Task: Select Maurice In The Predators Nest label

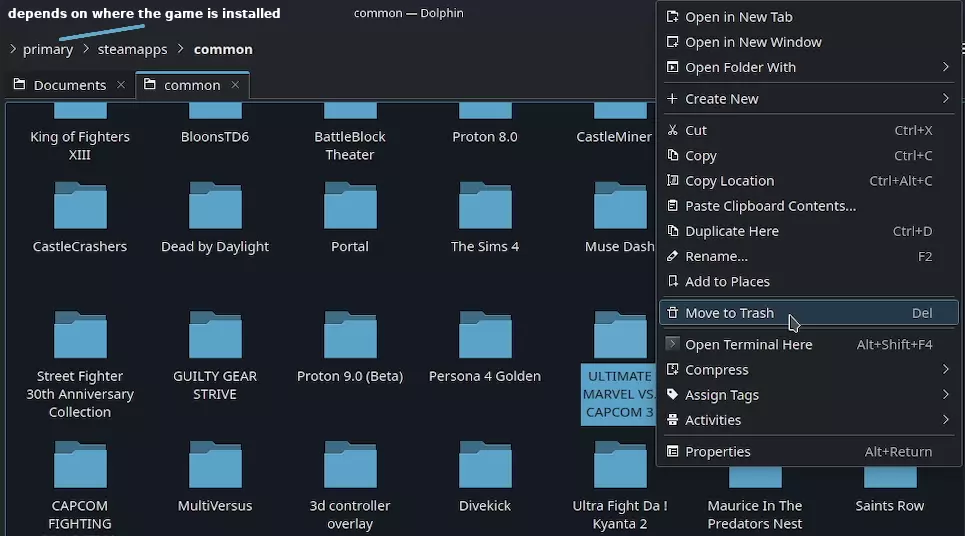Action: pos(755,514)
